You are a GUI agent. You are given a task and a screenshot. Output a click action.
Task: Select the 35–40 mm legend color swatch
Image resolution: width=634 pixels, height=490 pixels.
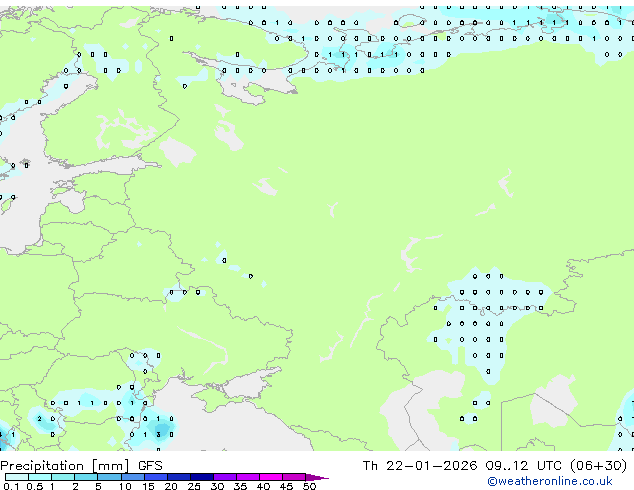pyautogui.click(x=248, y=477)
